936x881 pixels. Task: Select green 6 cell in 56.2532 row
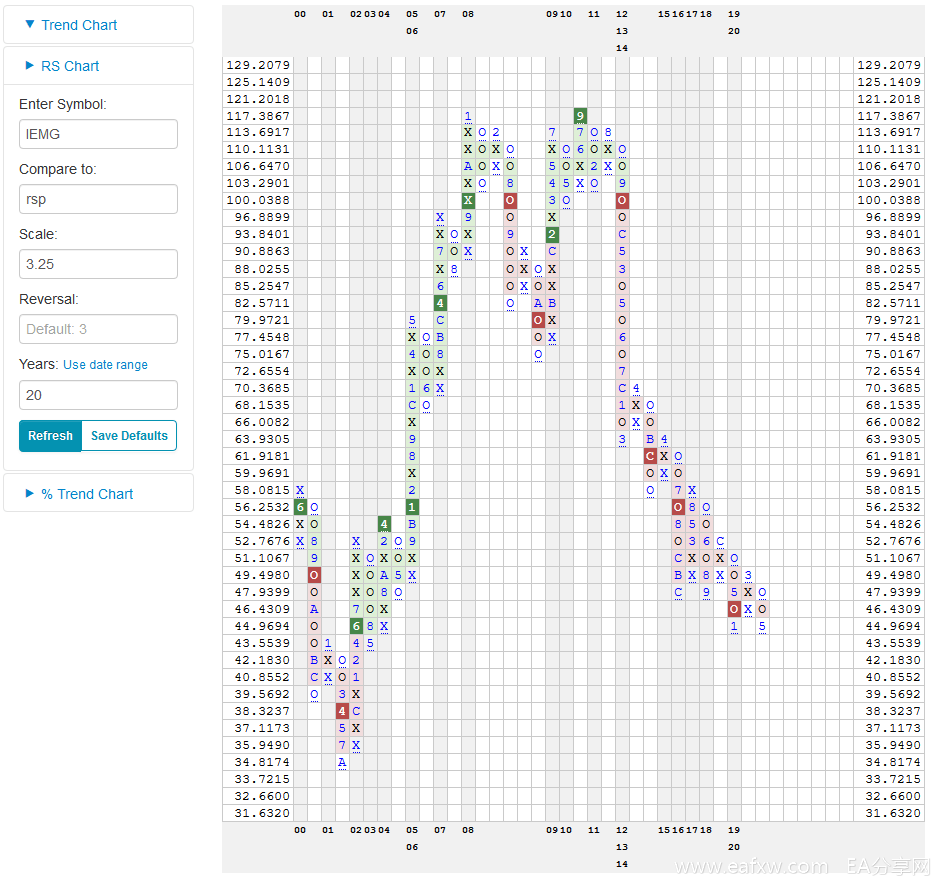(x=300, y=507)
